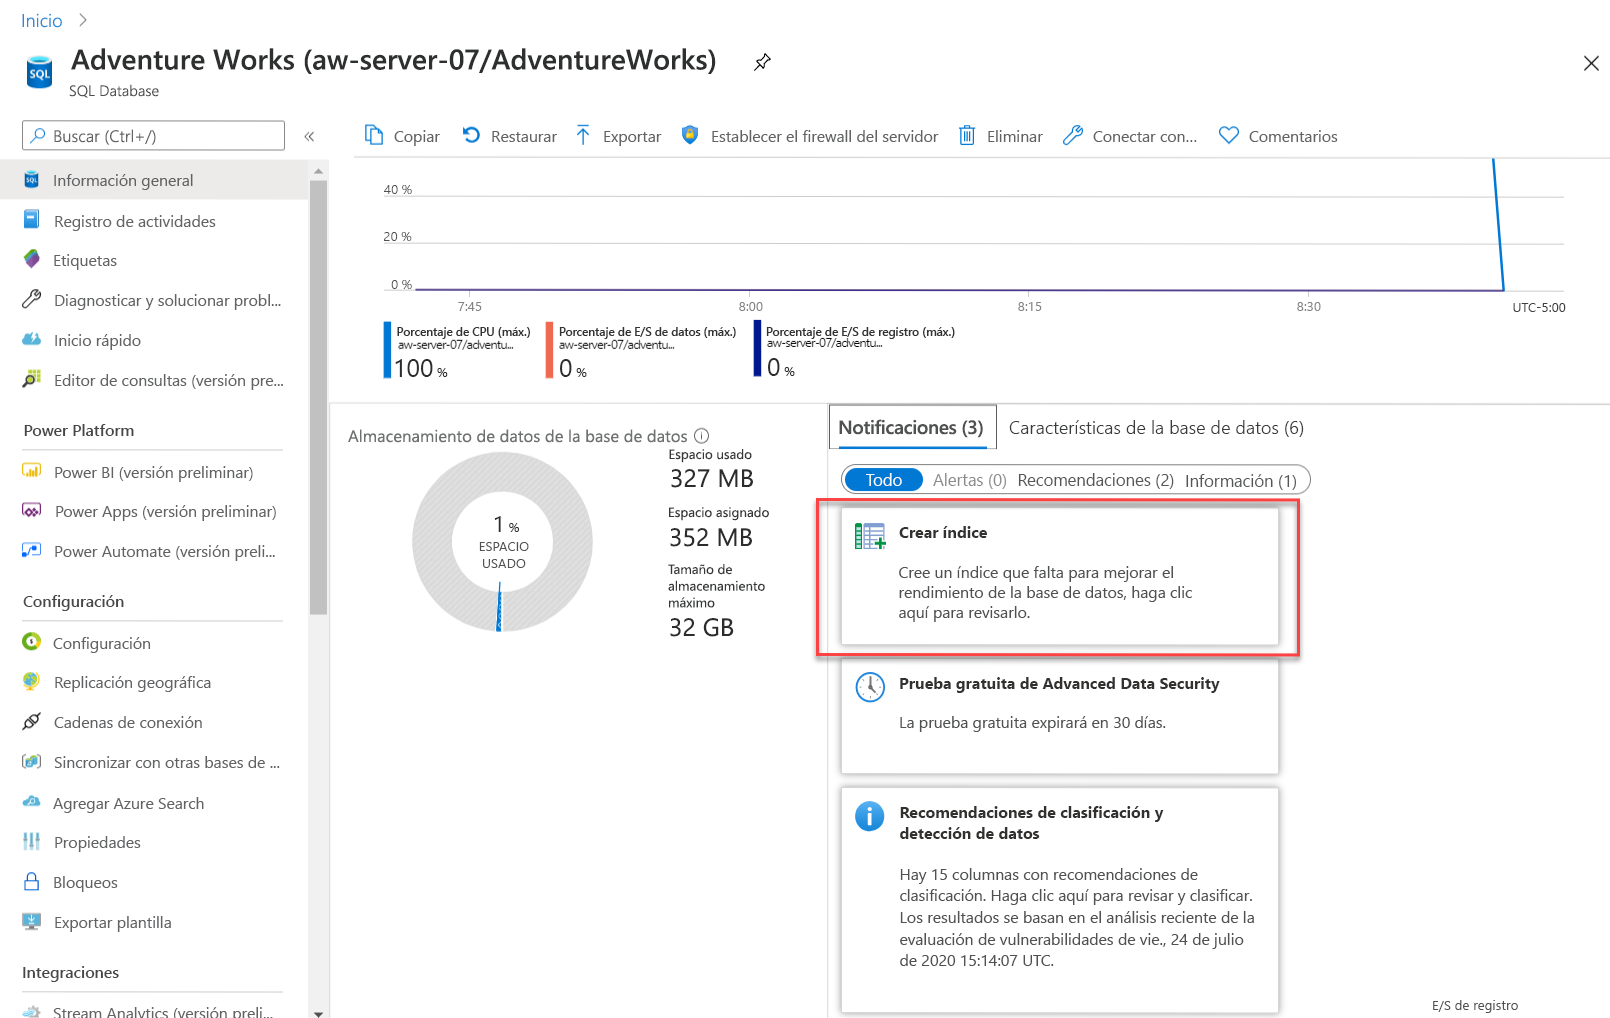This screenshot has height=1018, width=1610.
Task: Switch to Características de la base de datos tab
Action: (1156, 428)
